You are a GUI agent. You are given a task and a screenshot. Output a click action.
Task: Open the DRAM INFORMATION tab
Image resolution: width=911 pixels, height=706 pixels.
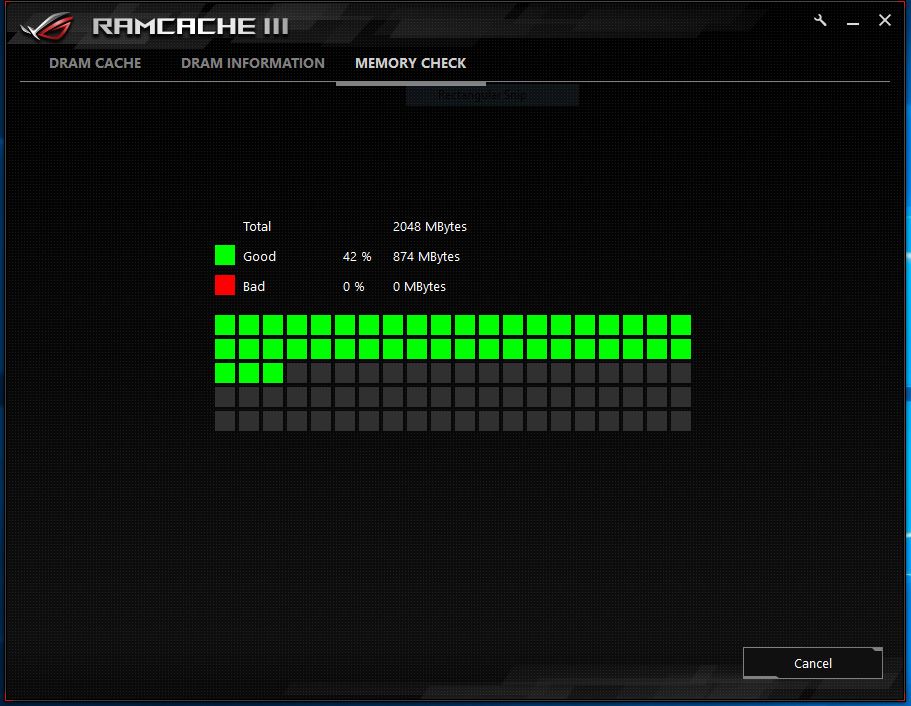[x=253, y=63]
